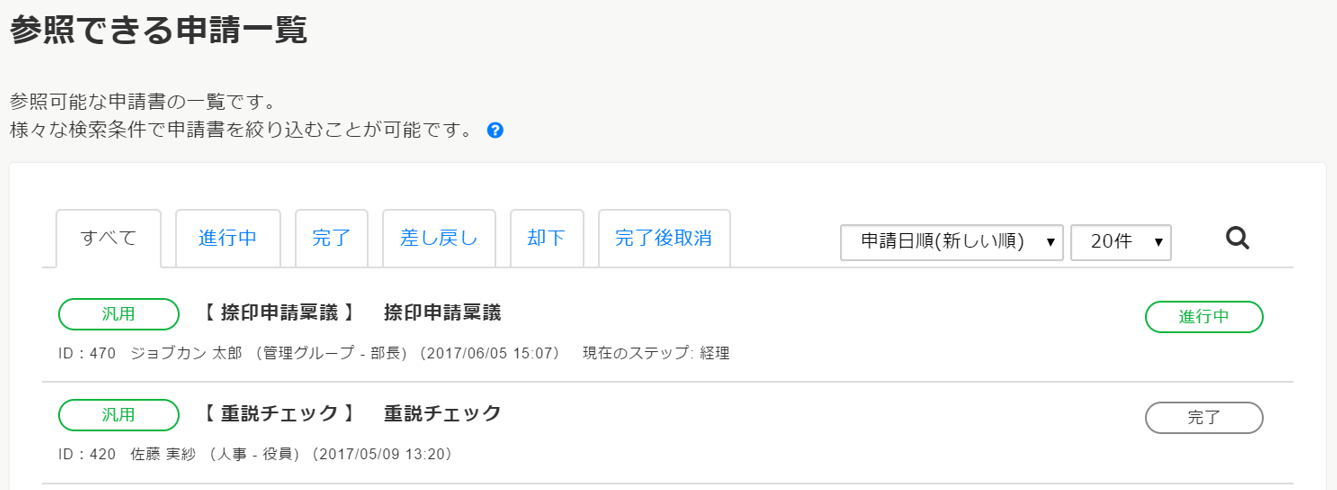
Task: Open search with the magnifying glass icon
Action: (1238, 239)
